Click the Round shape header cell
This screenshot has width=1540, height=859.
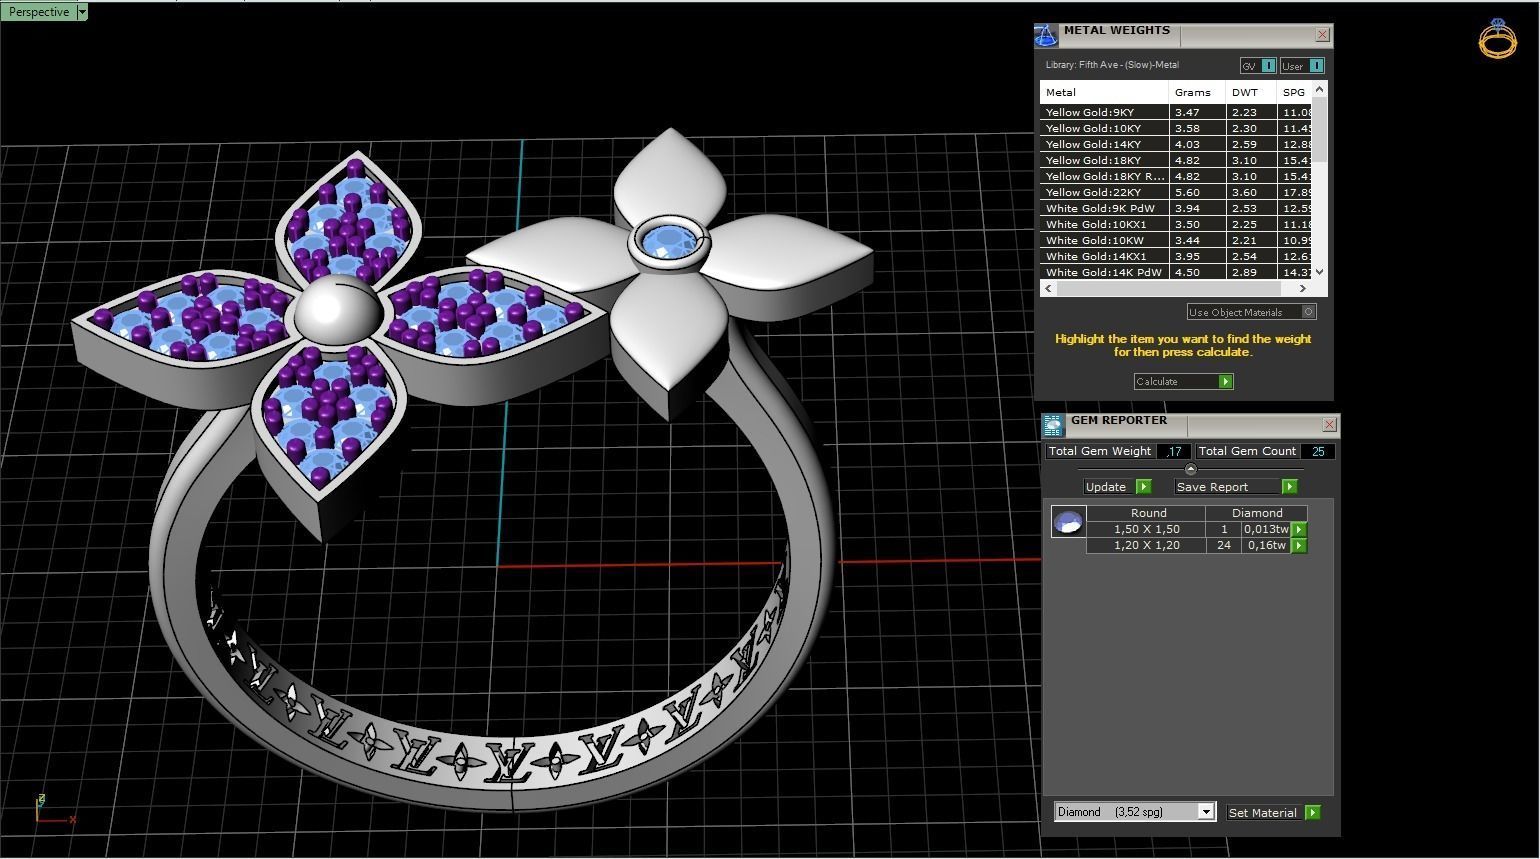click(x=1148, y=513)
